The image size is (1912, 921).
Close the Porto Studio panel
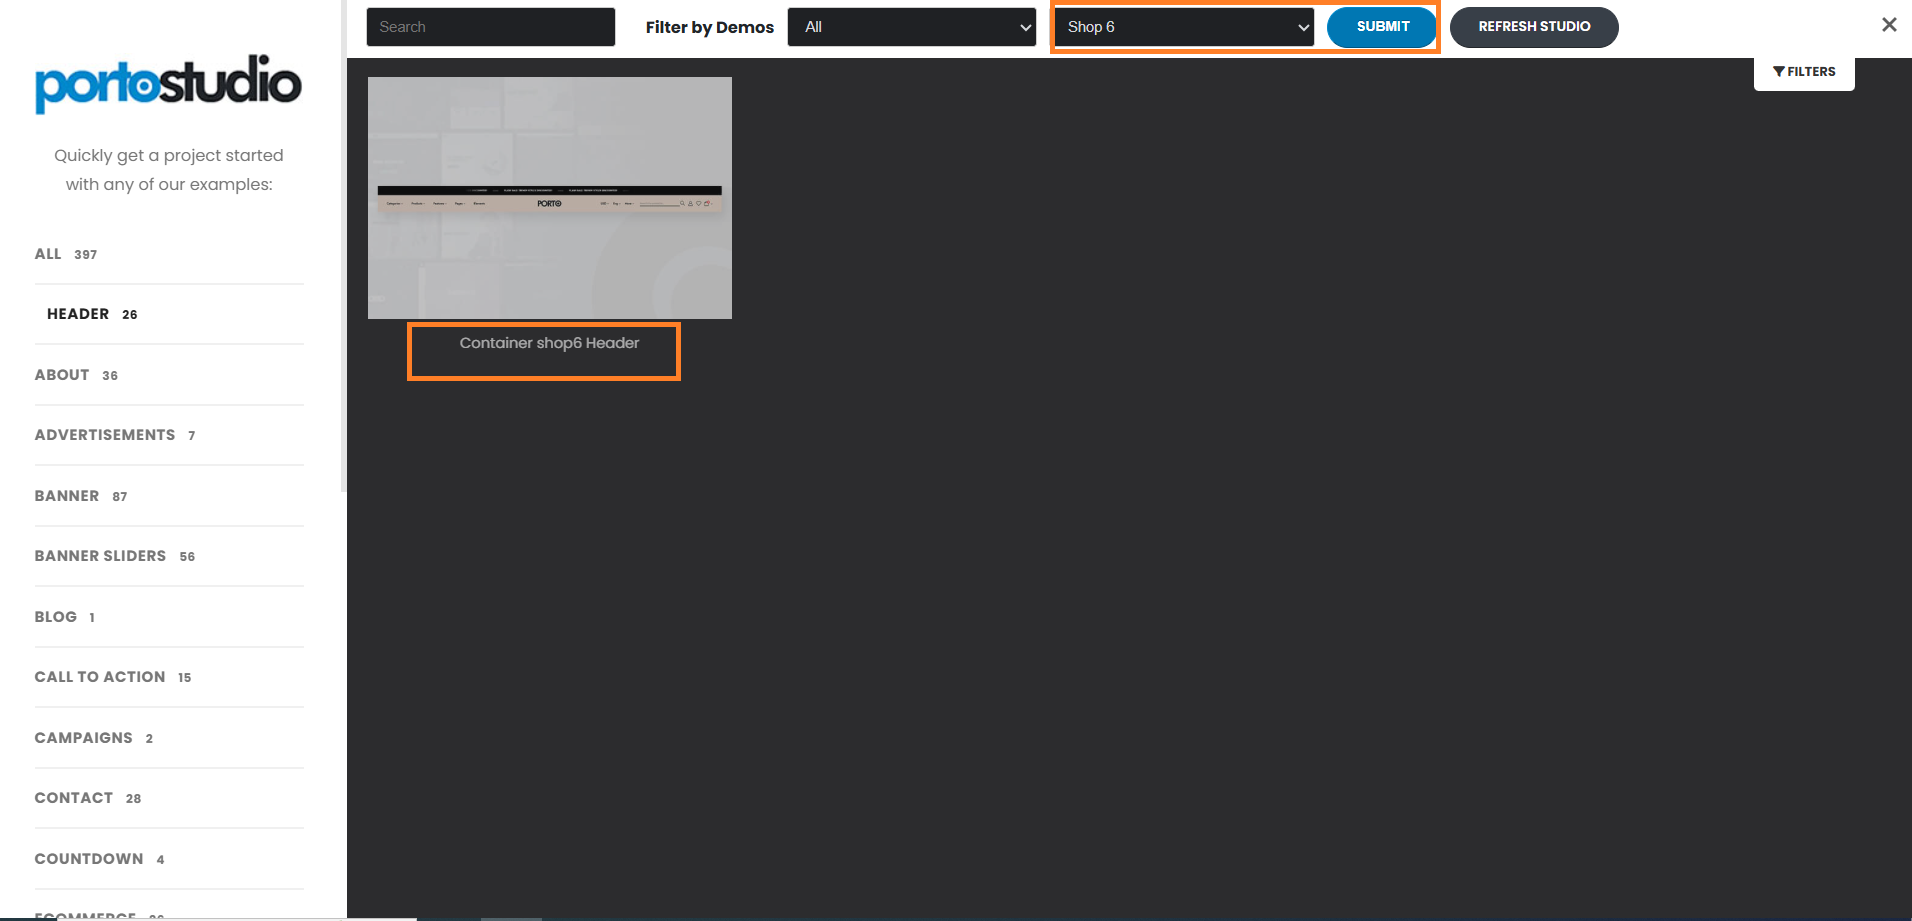(x=1889, y=25)
